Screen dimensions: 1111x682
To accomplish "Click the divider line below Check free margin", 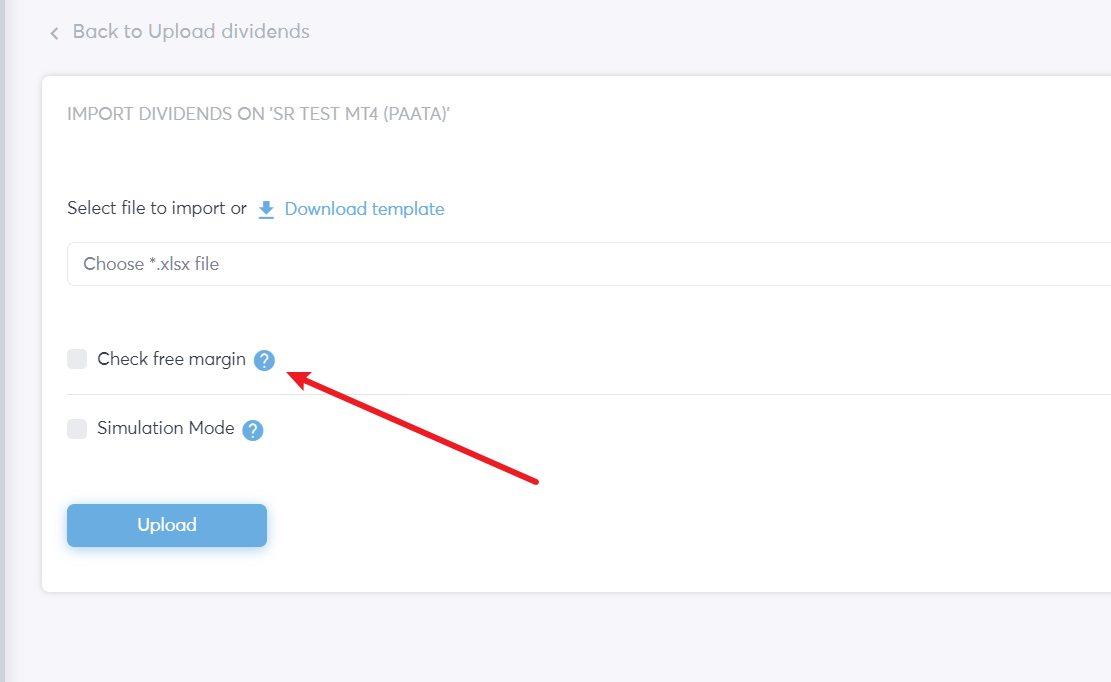I will click(x=589, y=394).
